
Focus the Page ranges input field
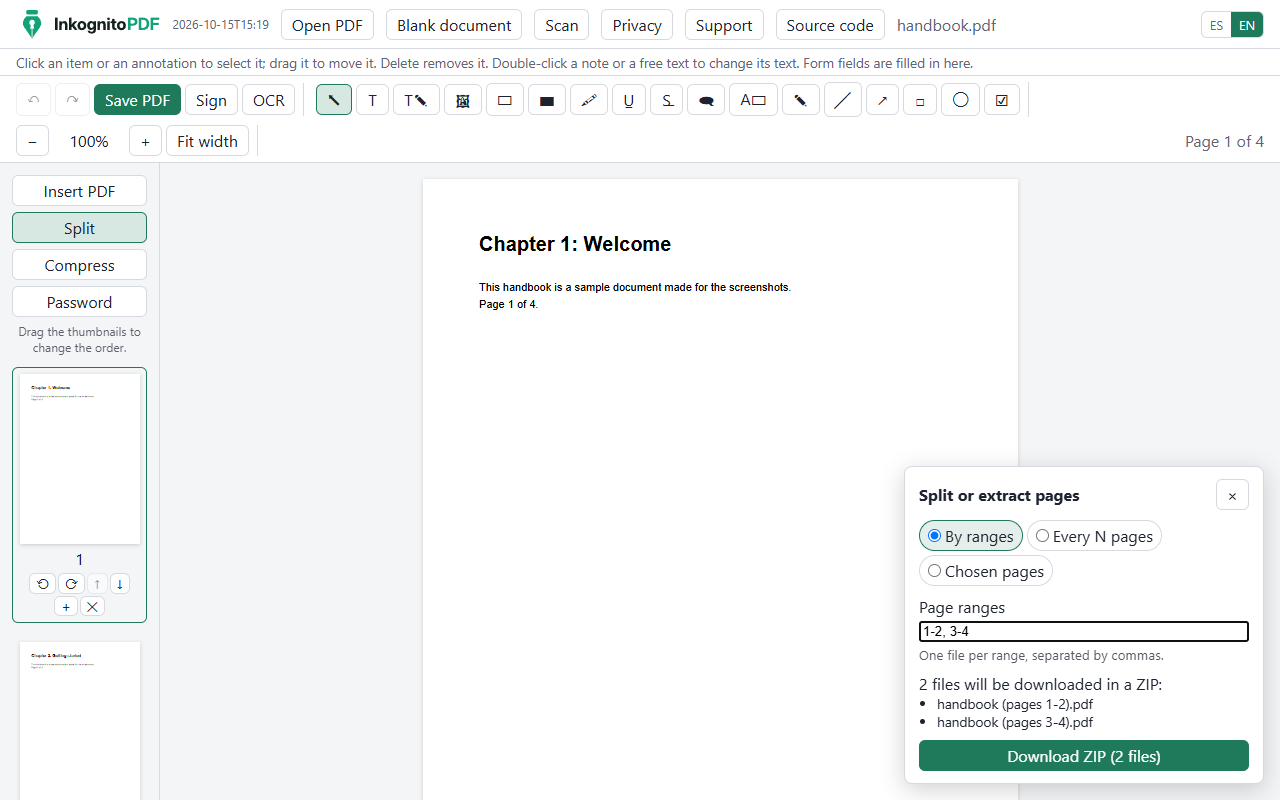click(x=1084, y=631)
